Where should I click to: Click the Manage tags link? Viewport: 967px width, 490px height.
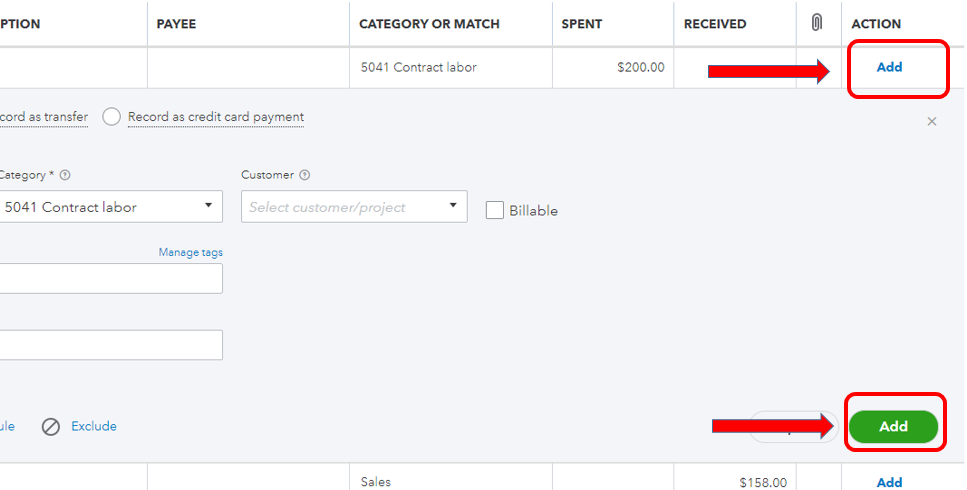point(190,253)
